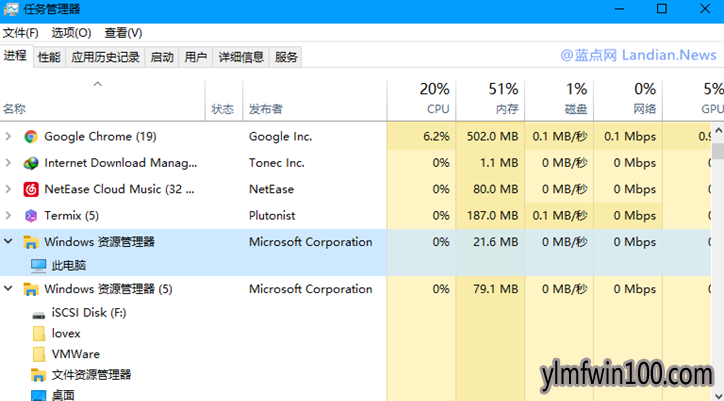Collapse the Windows 资源管理器 (5) group

8,288
